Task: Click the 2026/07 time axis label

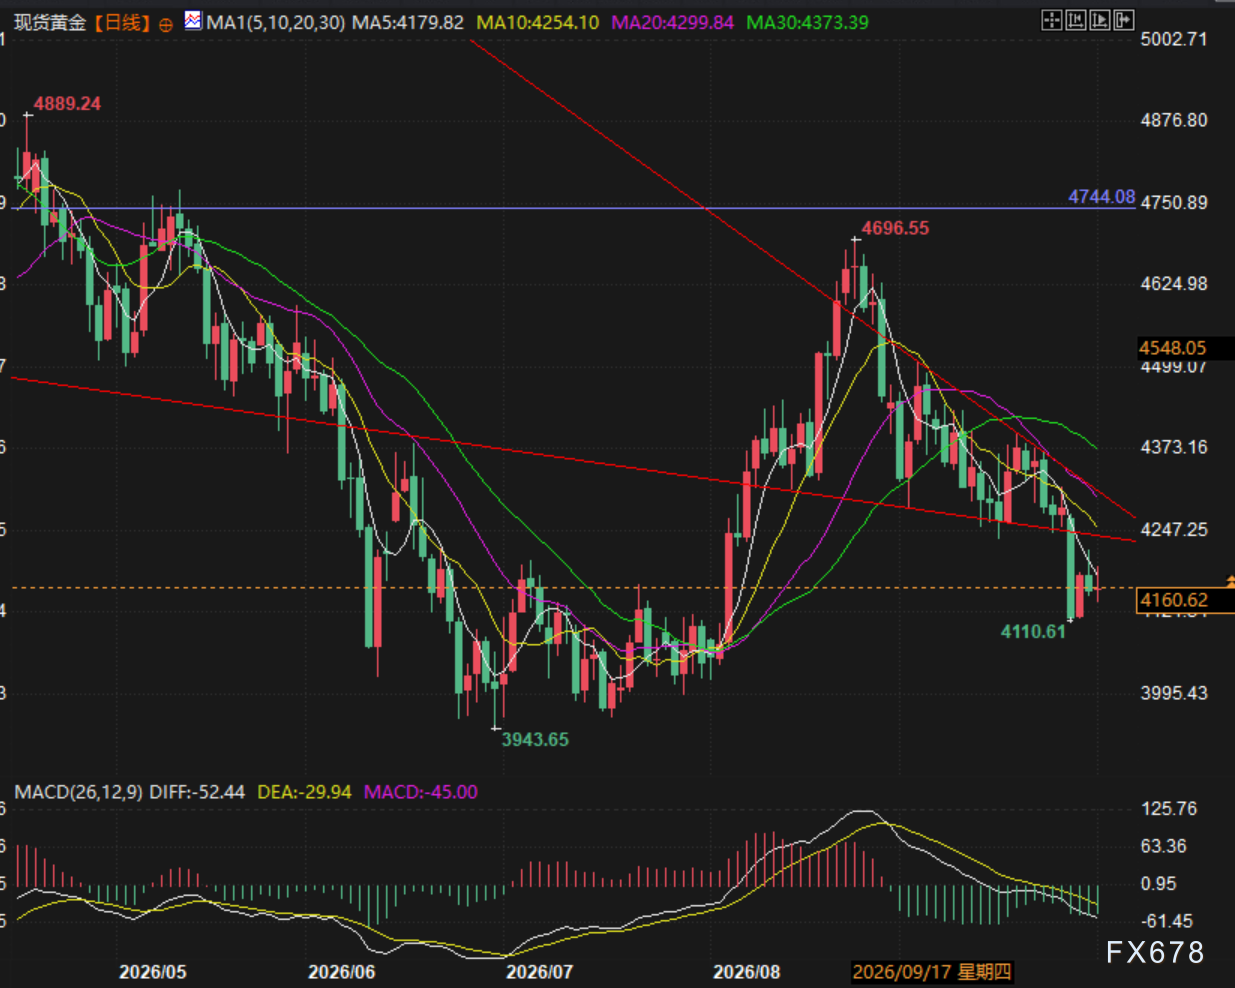Action: click(x=540, y=972)
